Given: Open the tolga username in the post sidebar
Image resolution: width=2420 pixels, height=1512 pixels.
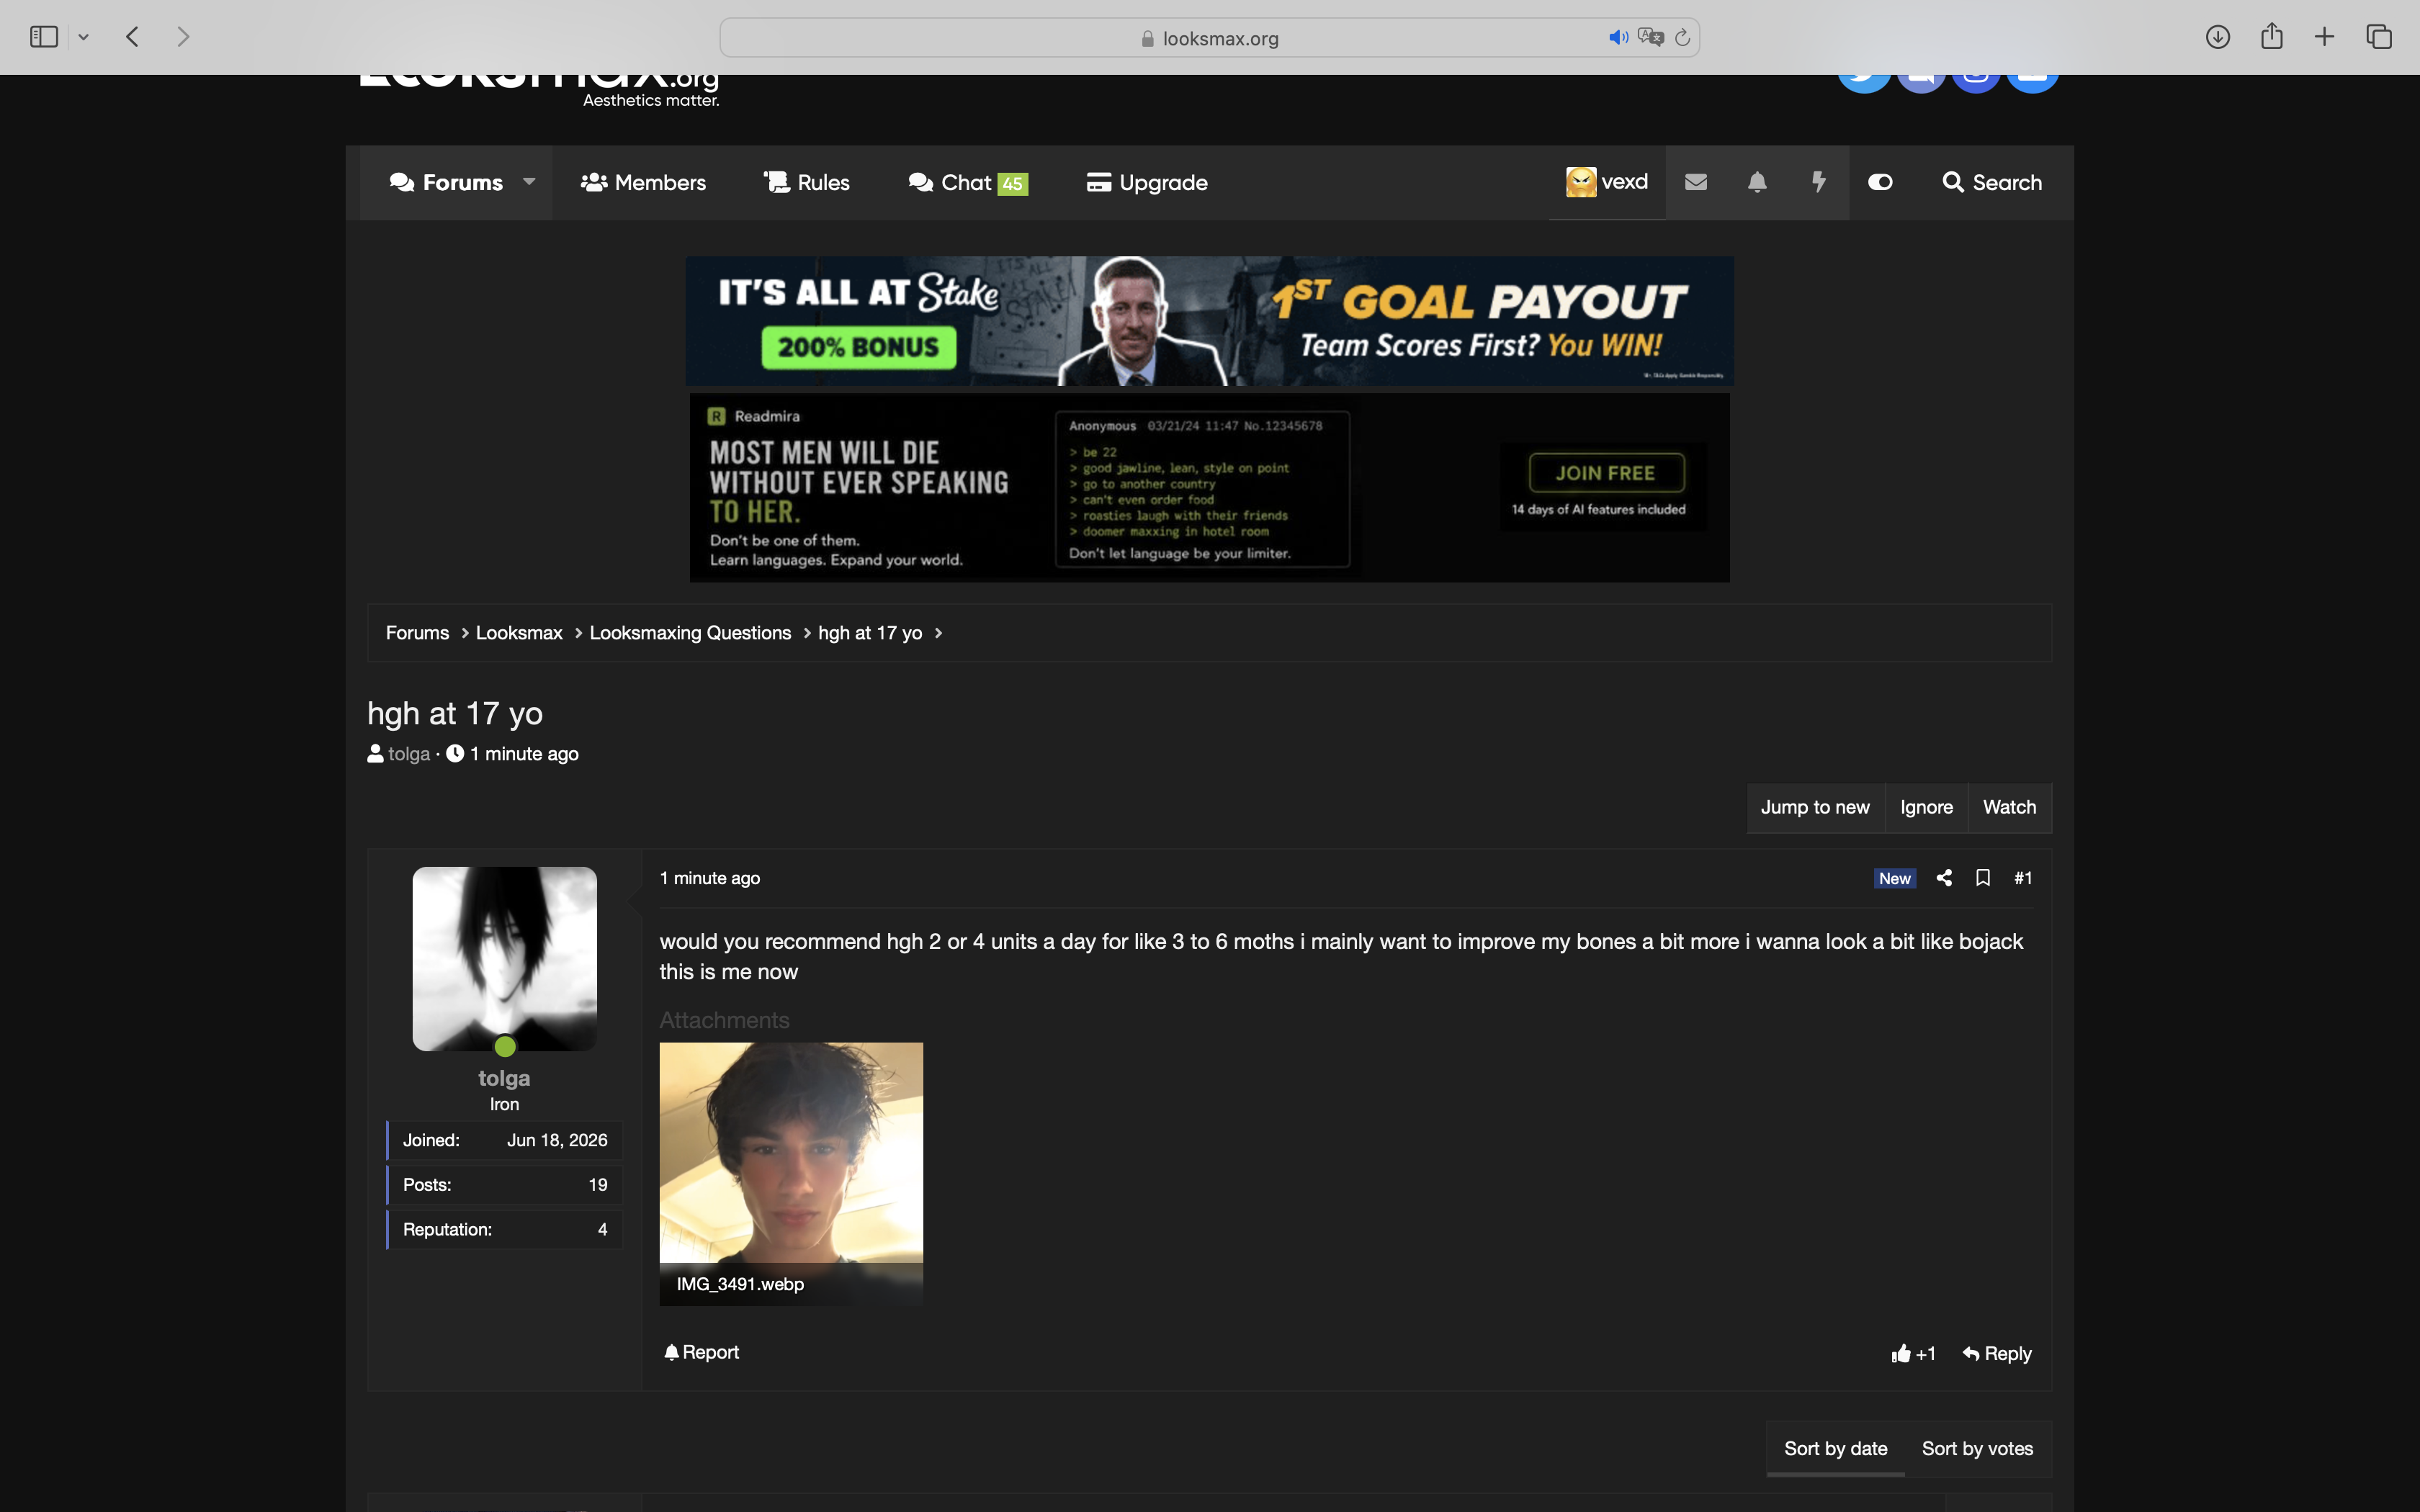Looking at the screenshot, I should coord(504,1078).
